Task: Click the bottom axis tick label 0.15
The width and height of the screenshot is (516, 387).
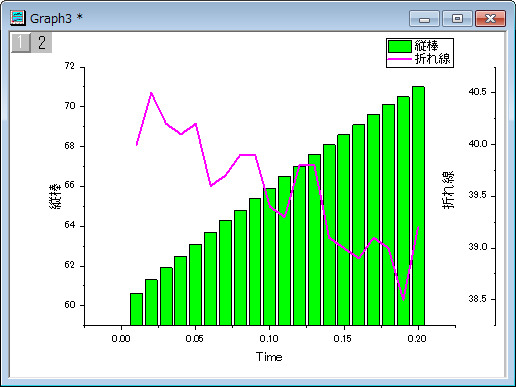Action: pyautogui.click(x=343, y=339)
